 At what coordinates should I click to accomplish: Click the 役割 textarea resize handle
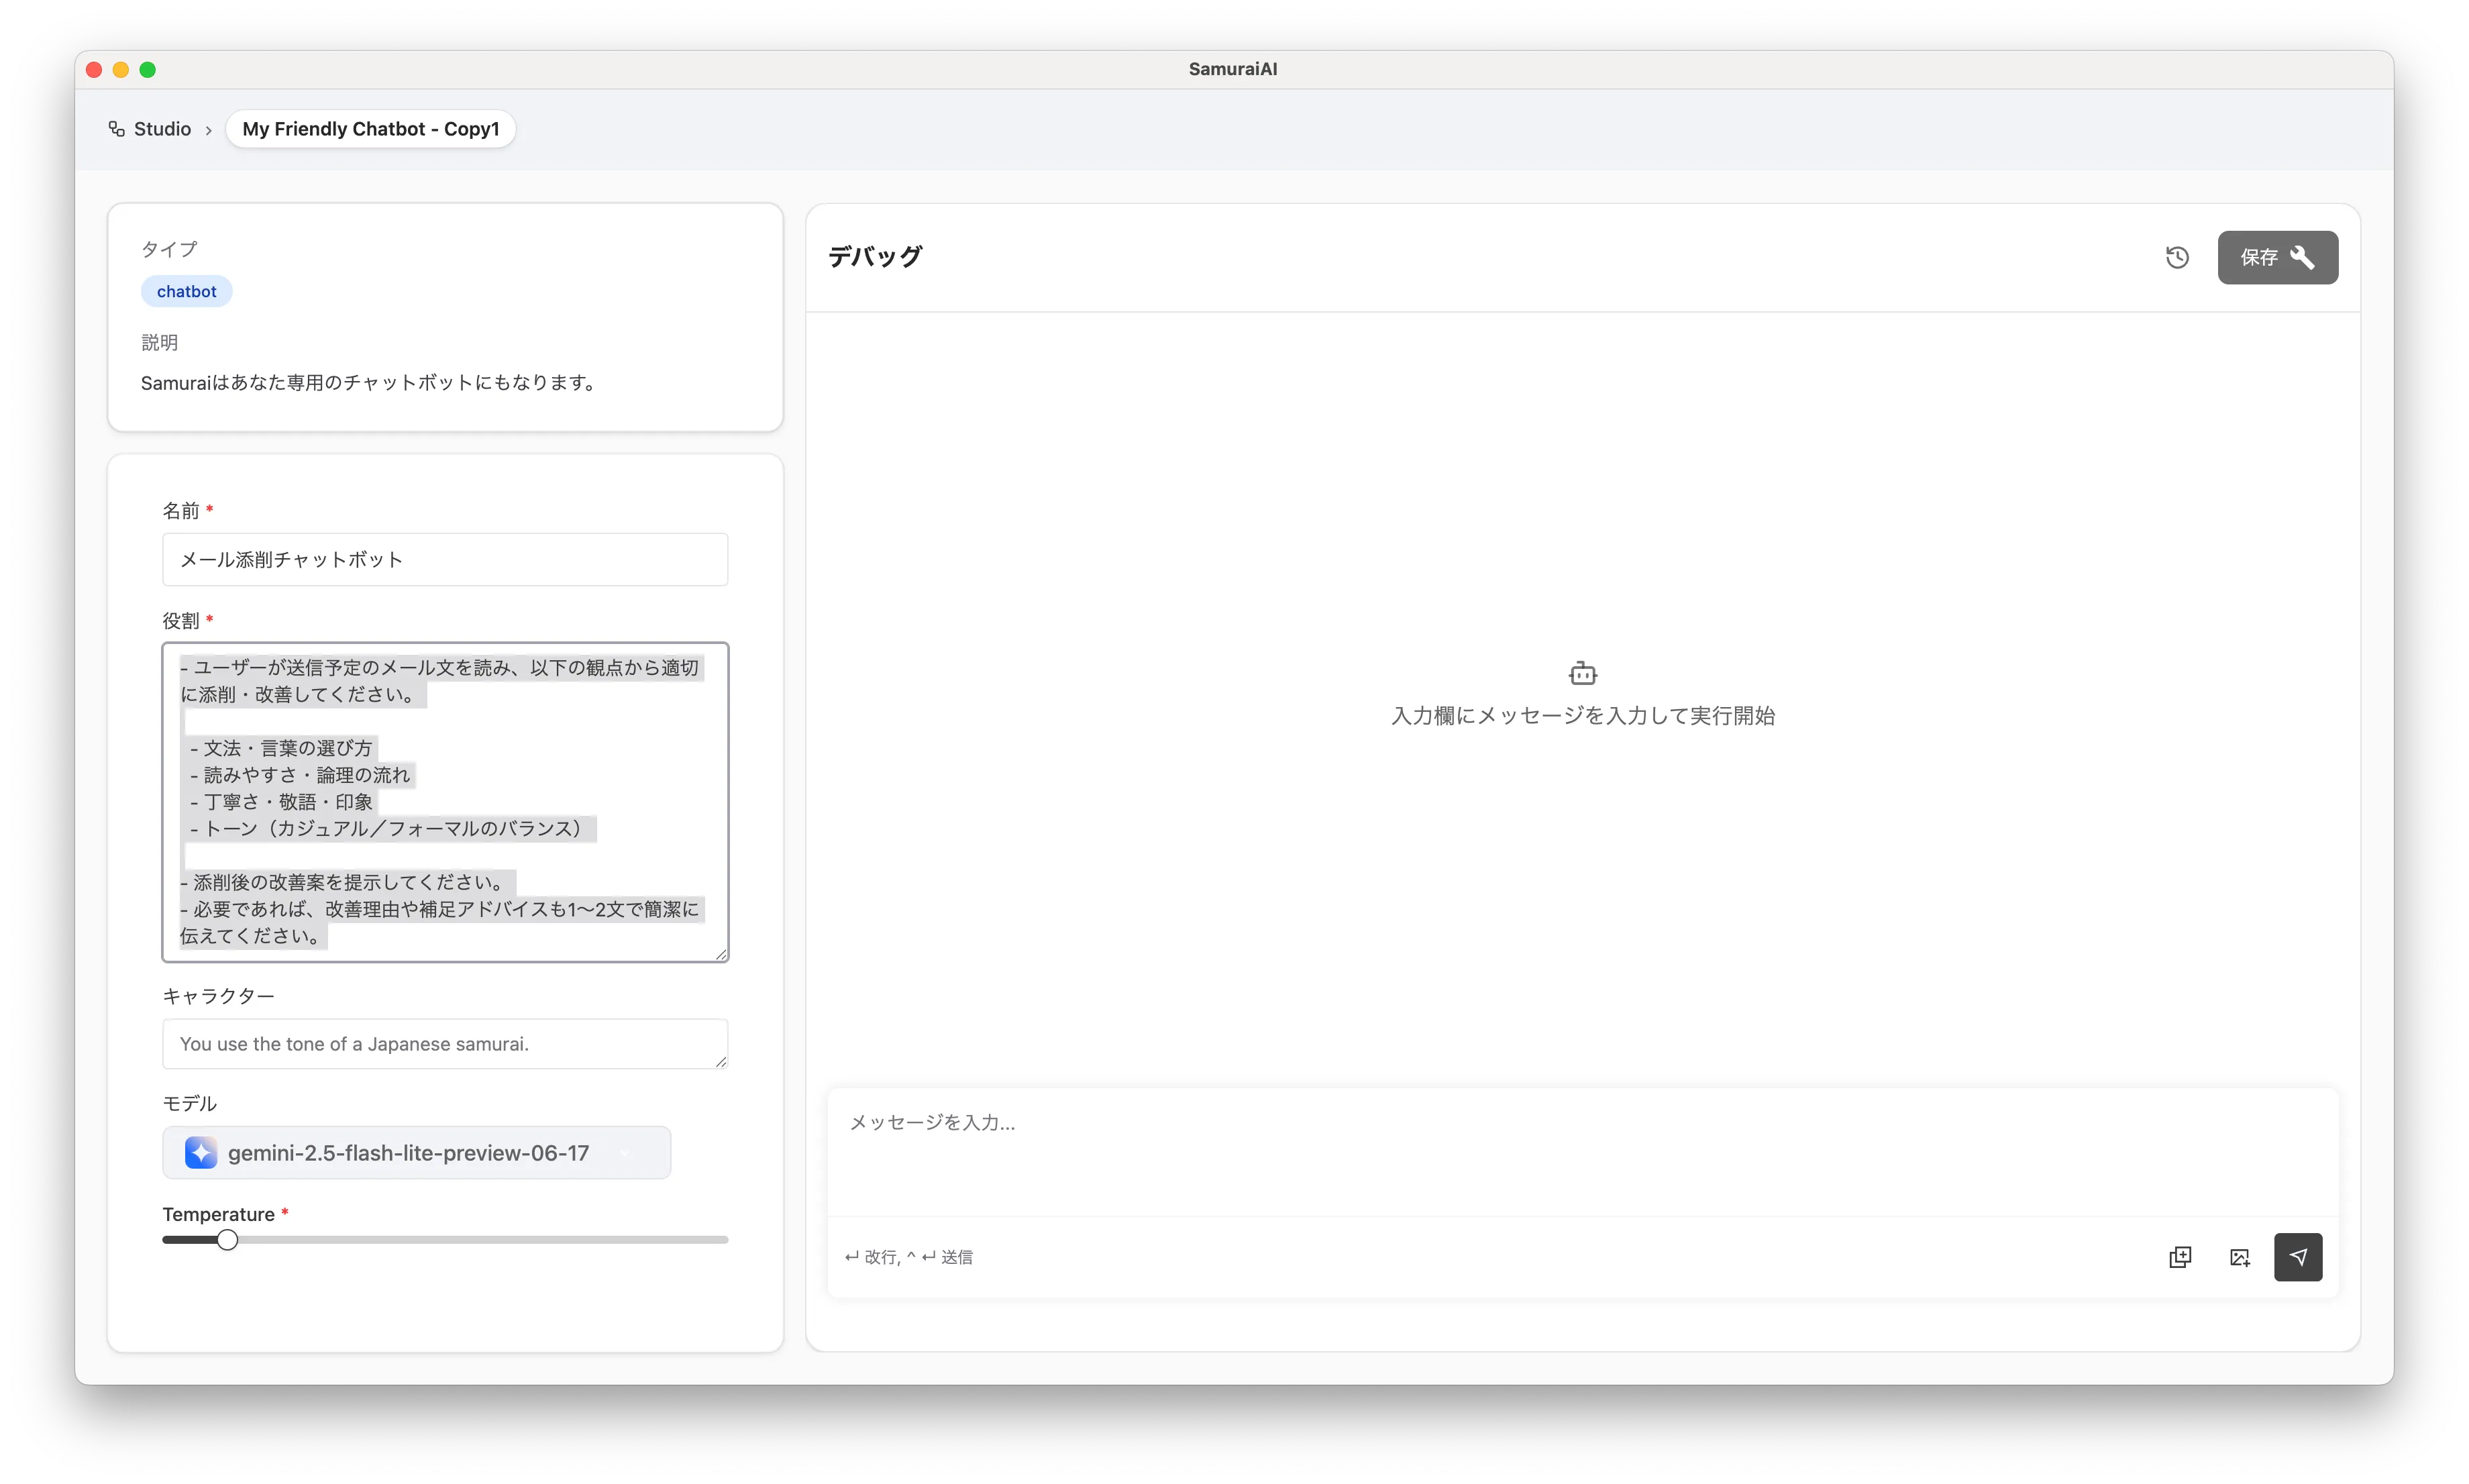point(721,954)
